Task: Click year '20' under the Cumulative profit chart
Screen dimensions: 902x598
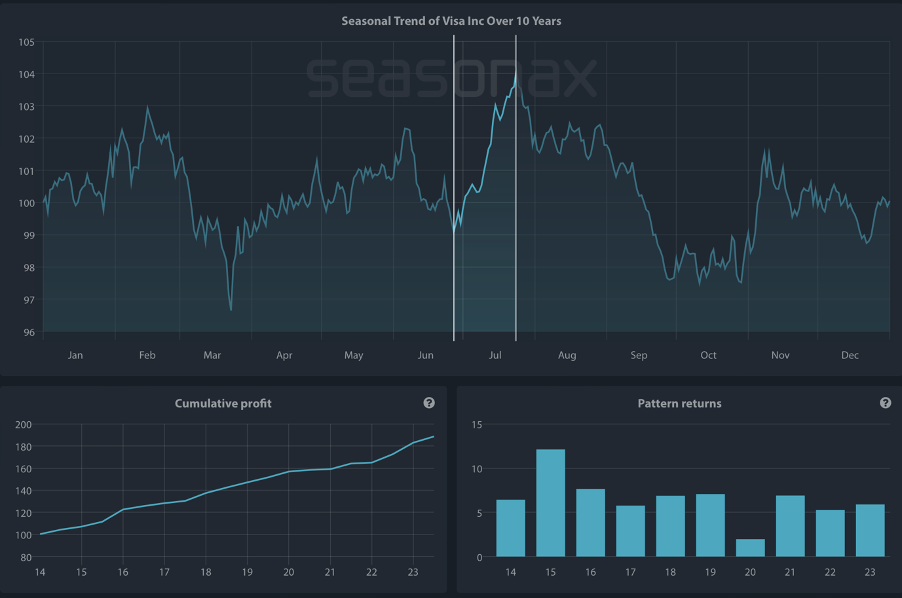Action: coord(289,573)
